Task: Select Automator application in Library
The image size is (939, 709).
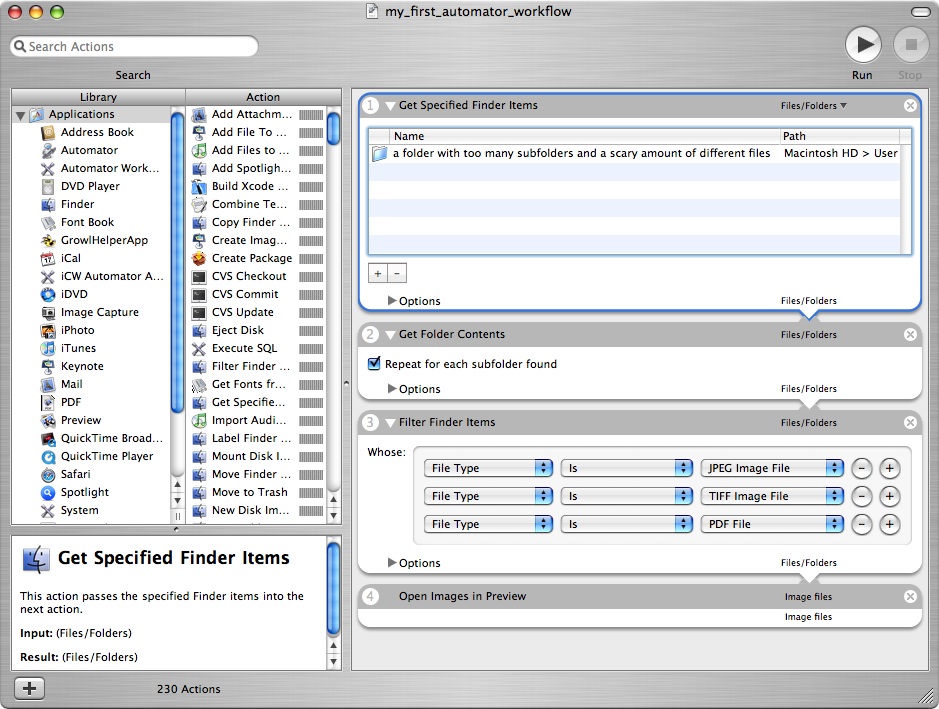Action: coord(89,150)
